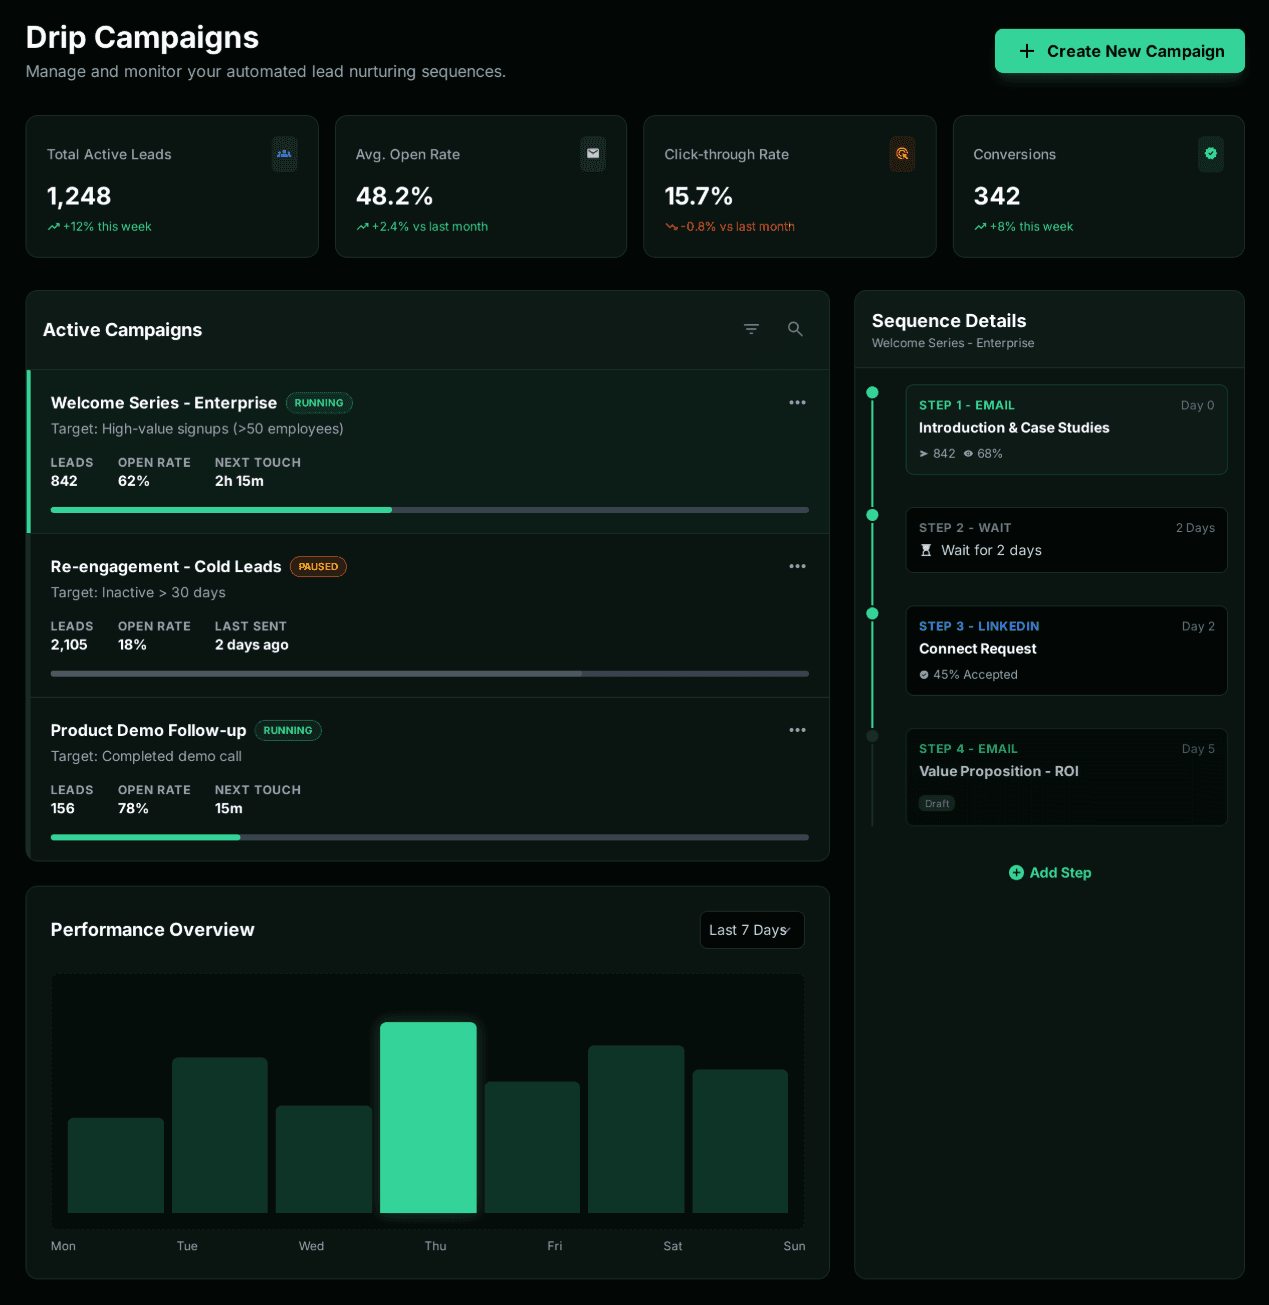Click the search icon in Active Campaigns

[x=795, y=329]
